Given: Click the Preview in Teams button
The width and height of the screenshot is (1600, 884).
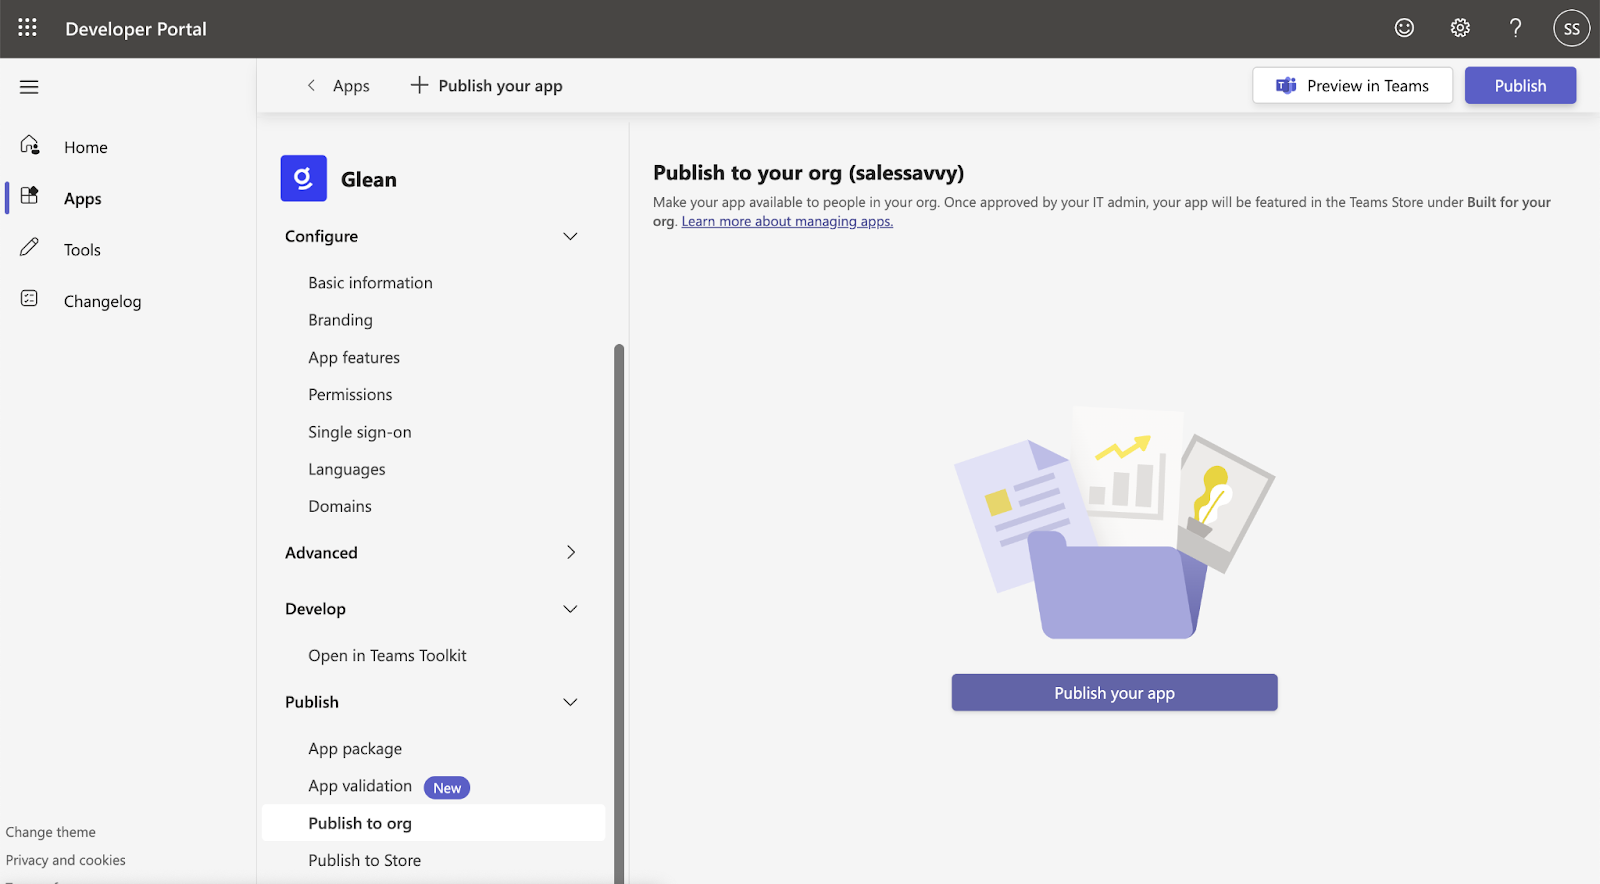Looking at the screenshot, I should [1352, 86].
